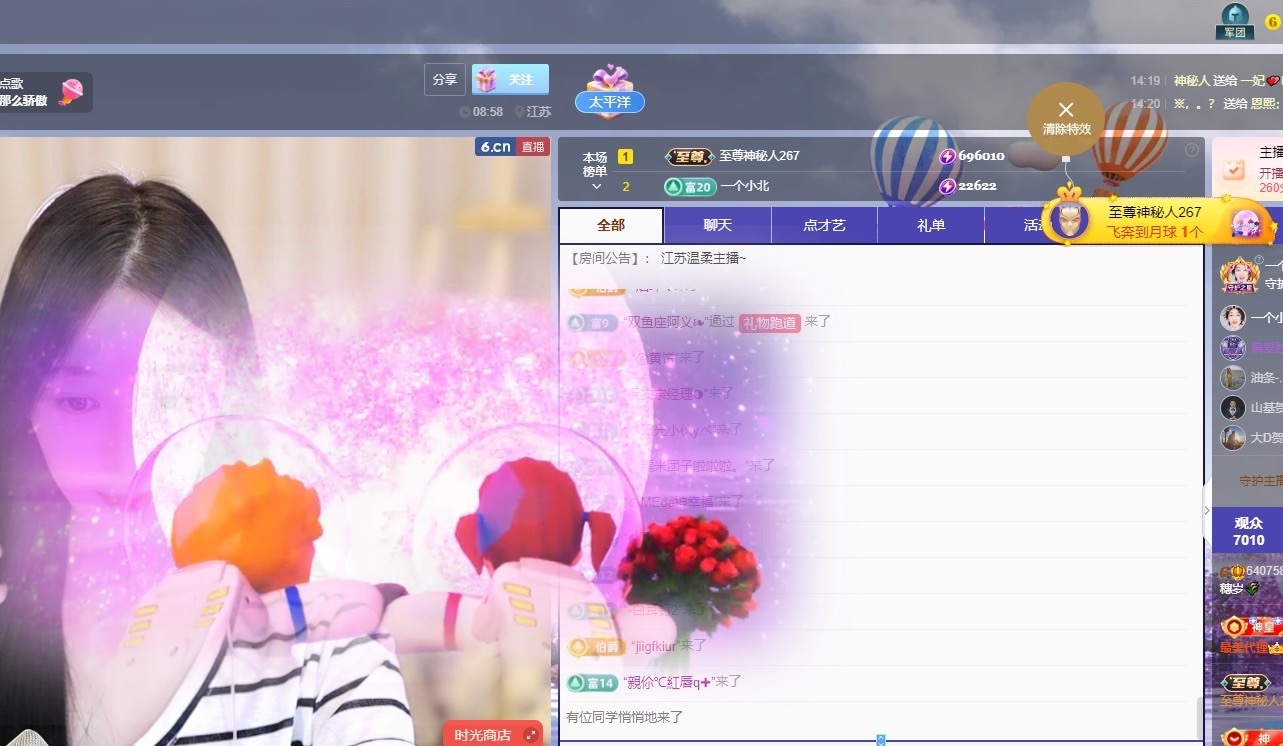Screen dimensions: 1283x746
Task: Click the 神秘人 送给 一妃 gift message
Action: (x=1227, y=81)
